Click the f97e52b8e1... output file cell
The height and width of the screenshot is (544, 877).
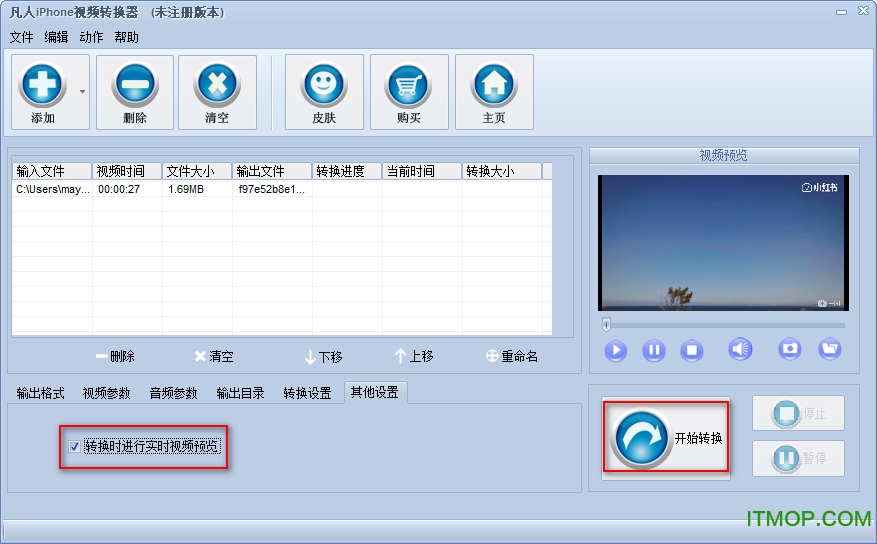click(272, 190)
